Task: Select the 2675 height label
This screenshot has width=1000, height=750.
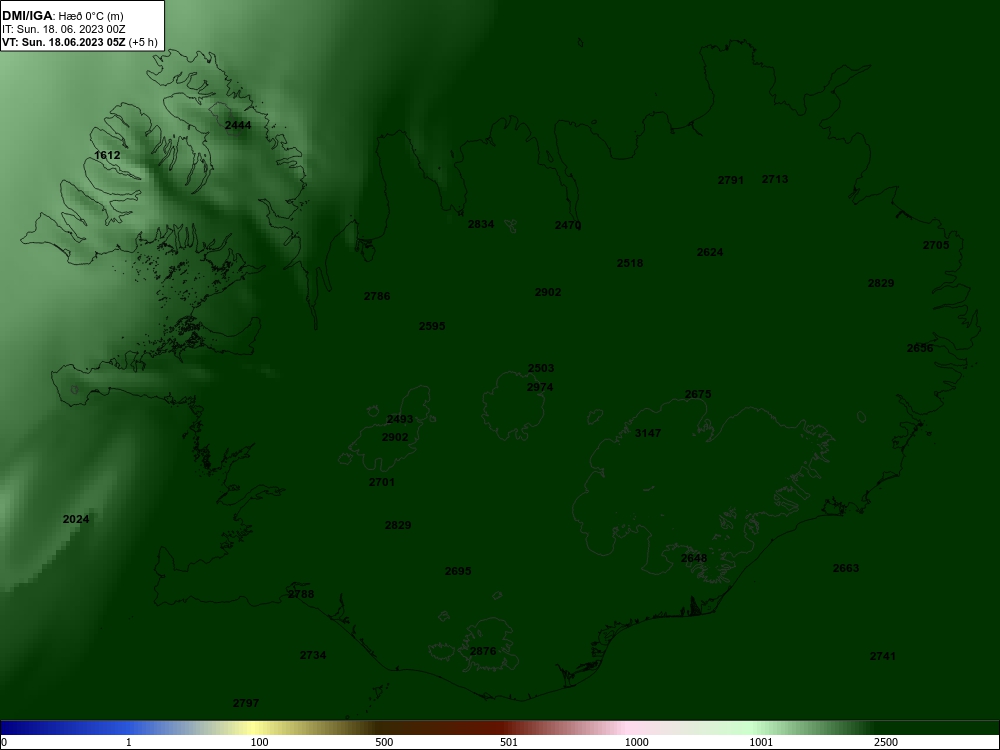Action: click(698, 395)
